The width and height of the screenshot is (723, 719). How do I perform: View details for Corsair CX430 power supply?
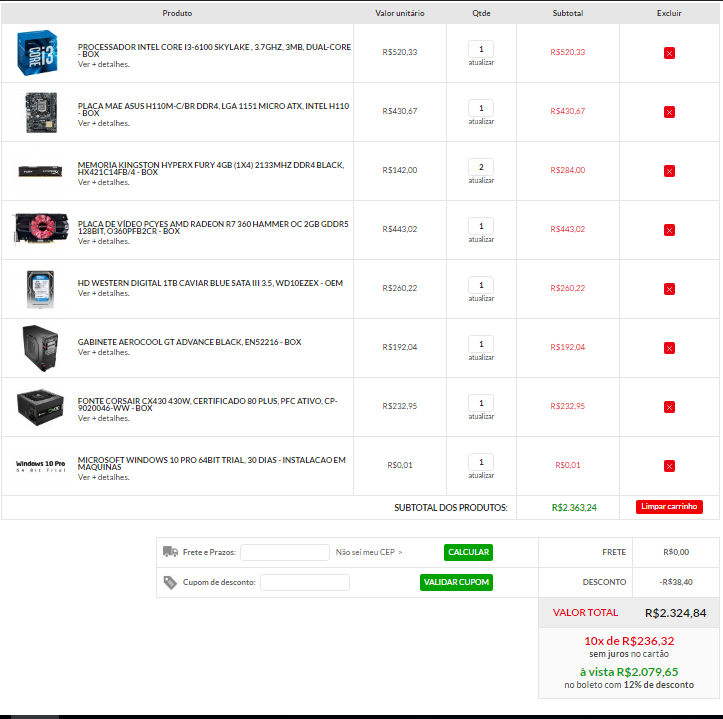tap(103, 418)
